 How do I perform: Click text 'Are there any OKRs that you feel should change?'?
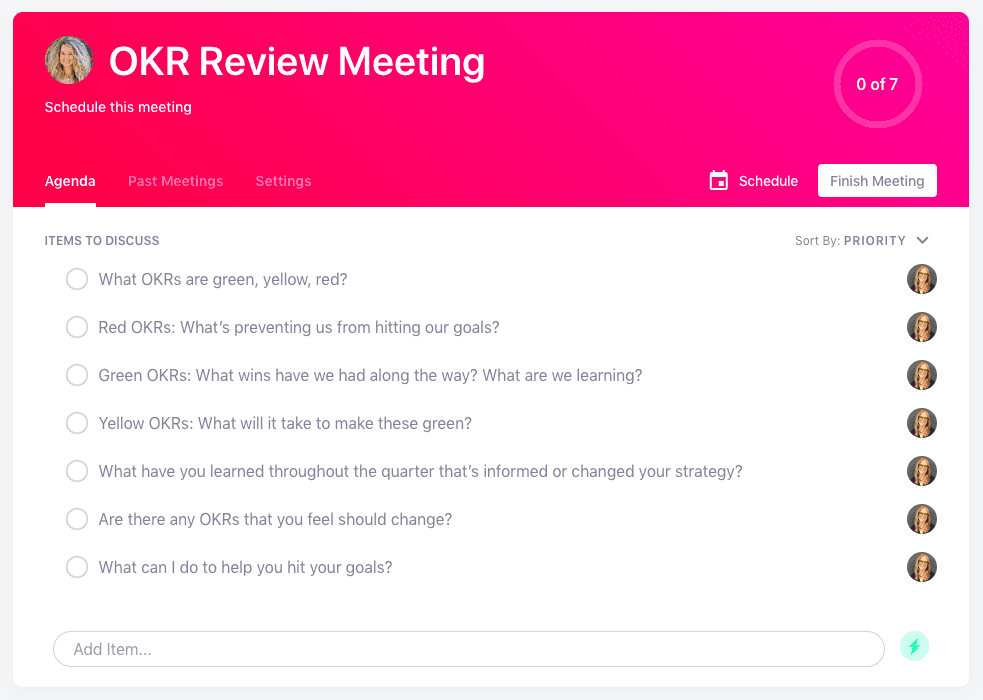coord(275,520)
